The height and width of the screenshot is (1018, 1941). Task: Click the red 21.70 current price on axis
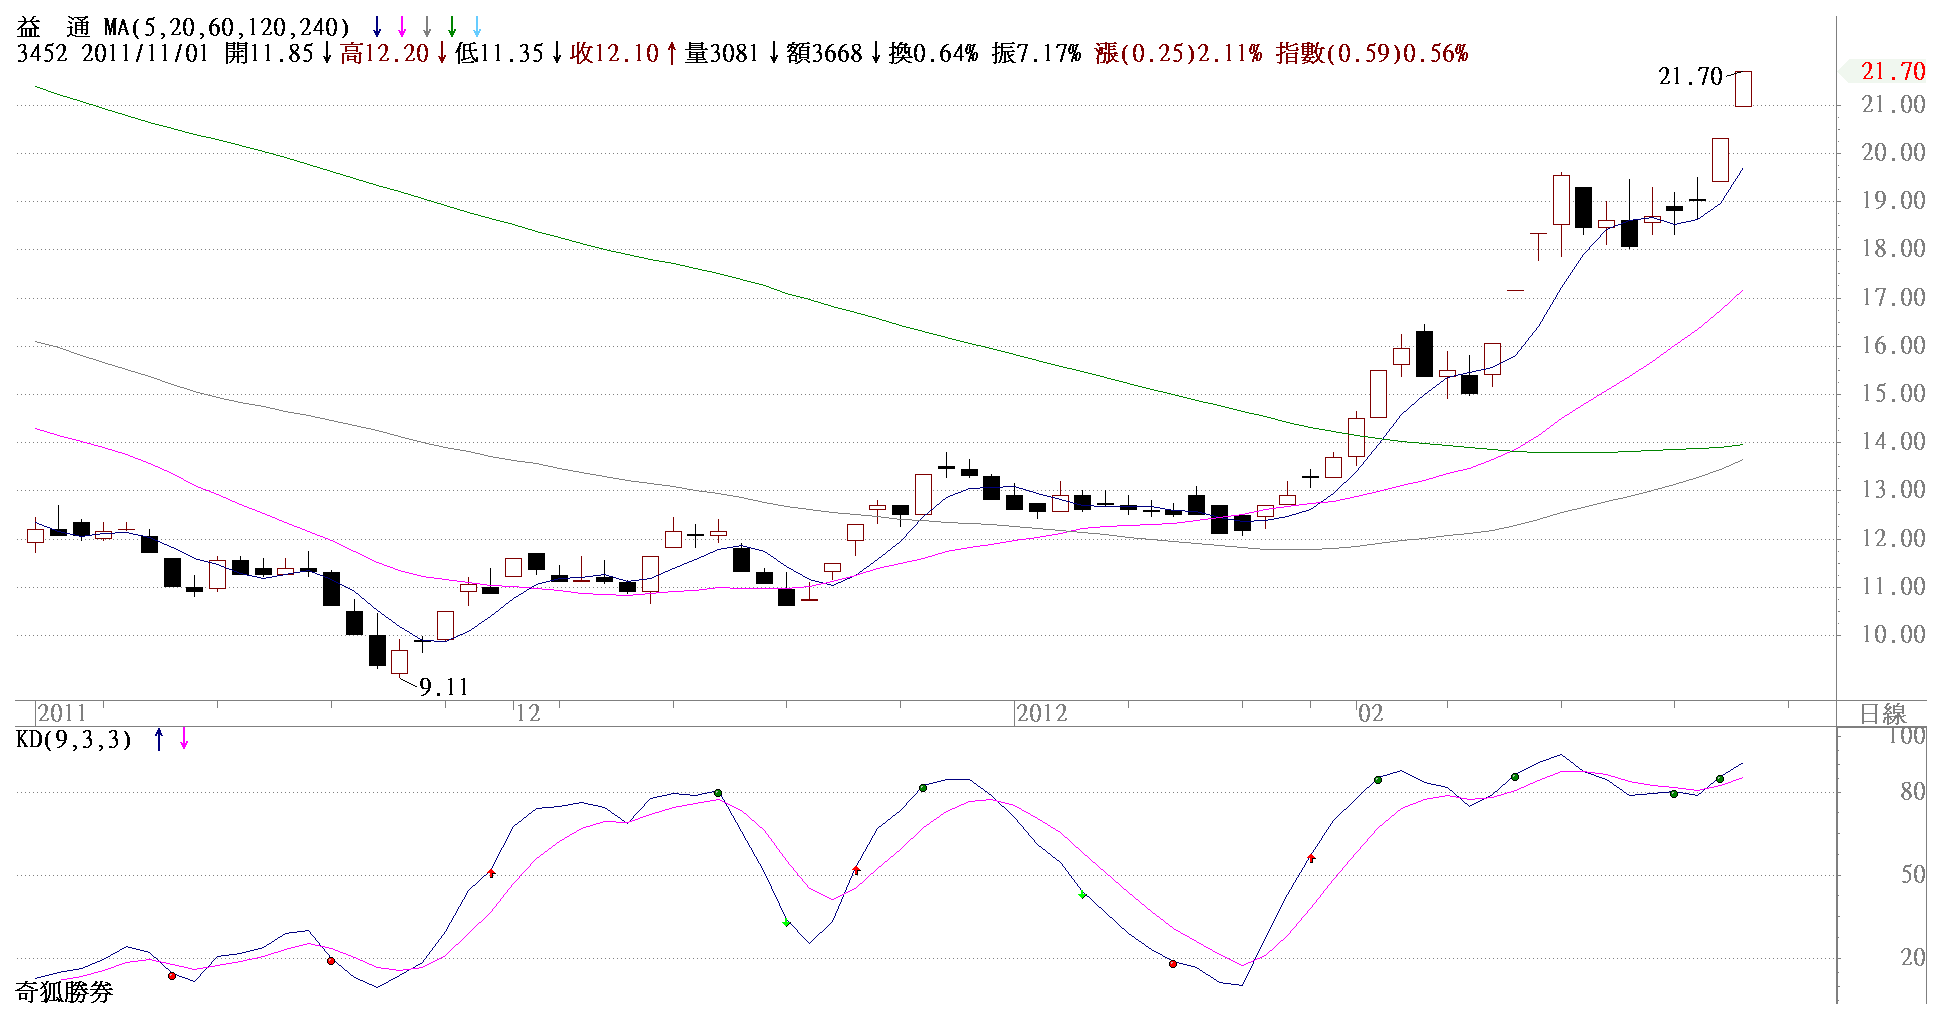click(1892, 71)
